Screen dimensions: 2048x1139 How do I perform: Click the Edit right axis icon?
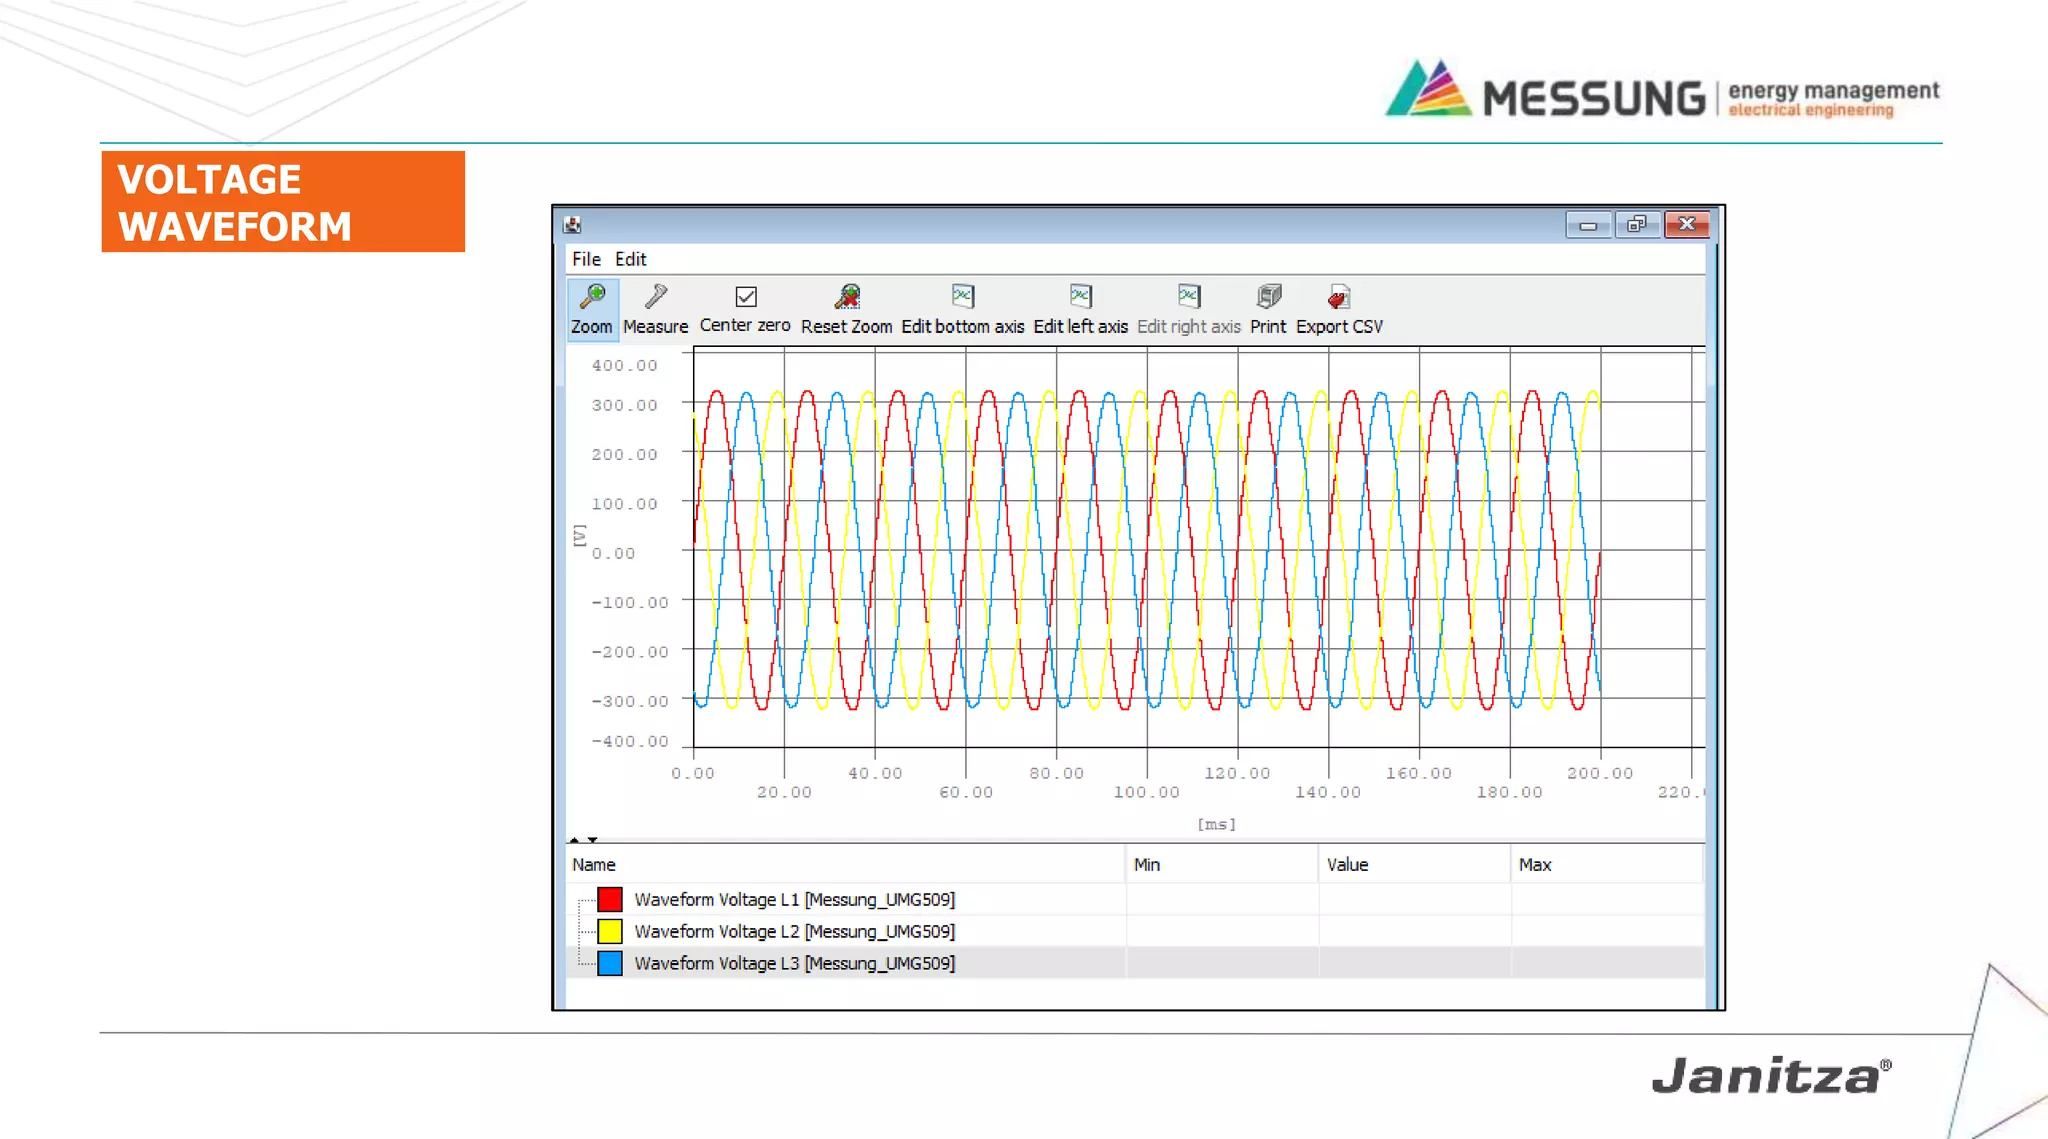1188,297
